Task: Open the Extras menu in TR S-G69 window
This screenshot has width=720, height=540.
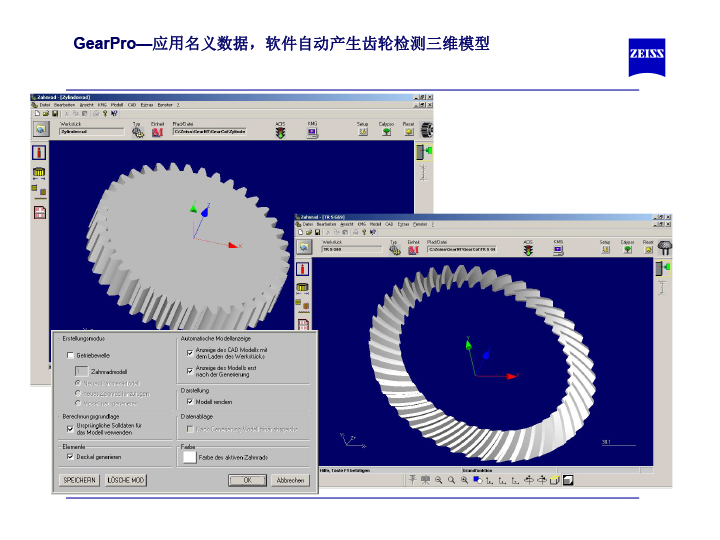Action: (403, 224)
